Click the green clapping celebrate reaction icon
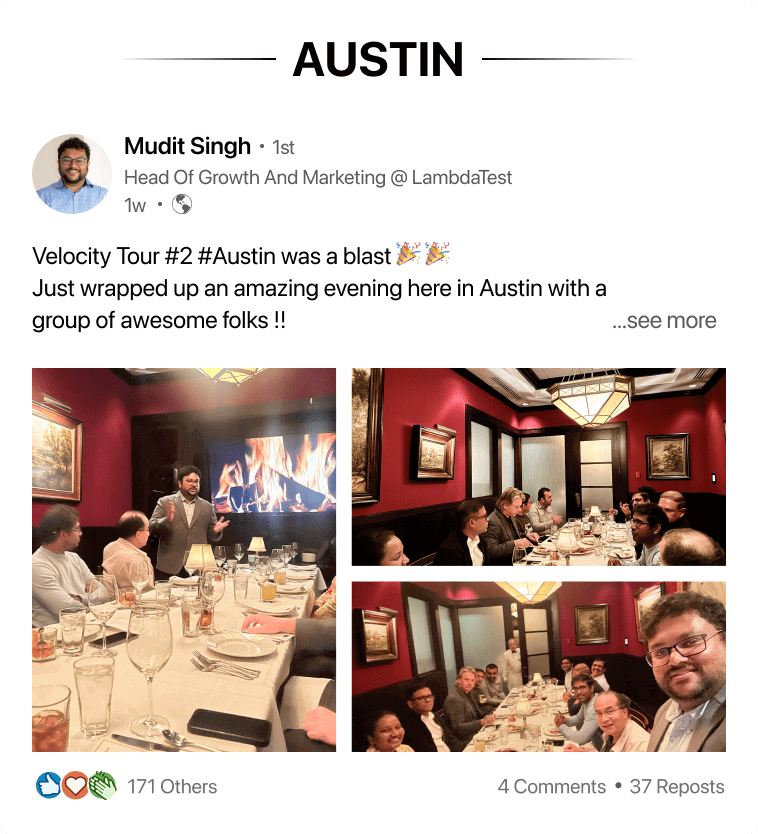The height and width of the screenshot is (834, 758). tap(102, 786)
